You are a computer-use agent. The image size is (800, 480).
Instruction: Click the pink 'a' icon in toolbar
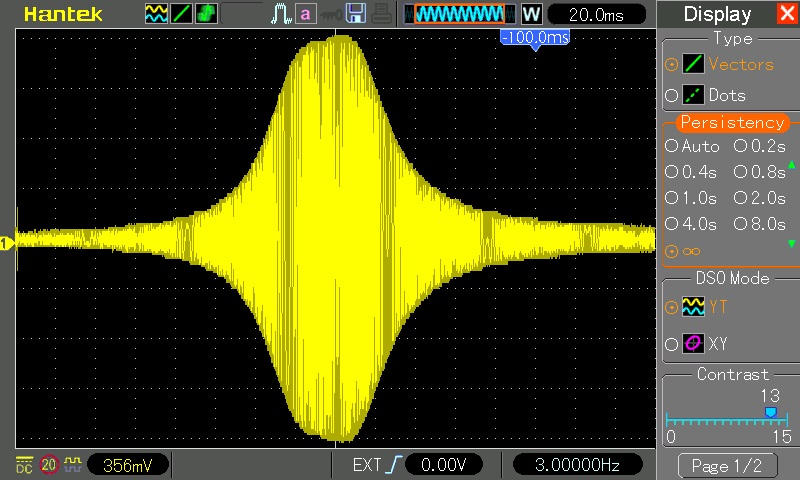tap(306, 14)
